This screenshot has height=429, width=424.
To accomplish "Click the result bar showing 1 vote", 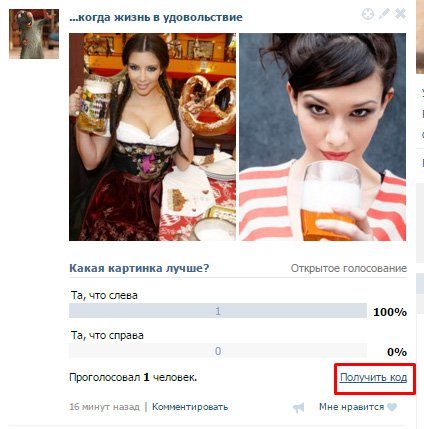I will pyautogui.click(x=218, y=311).
